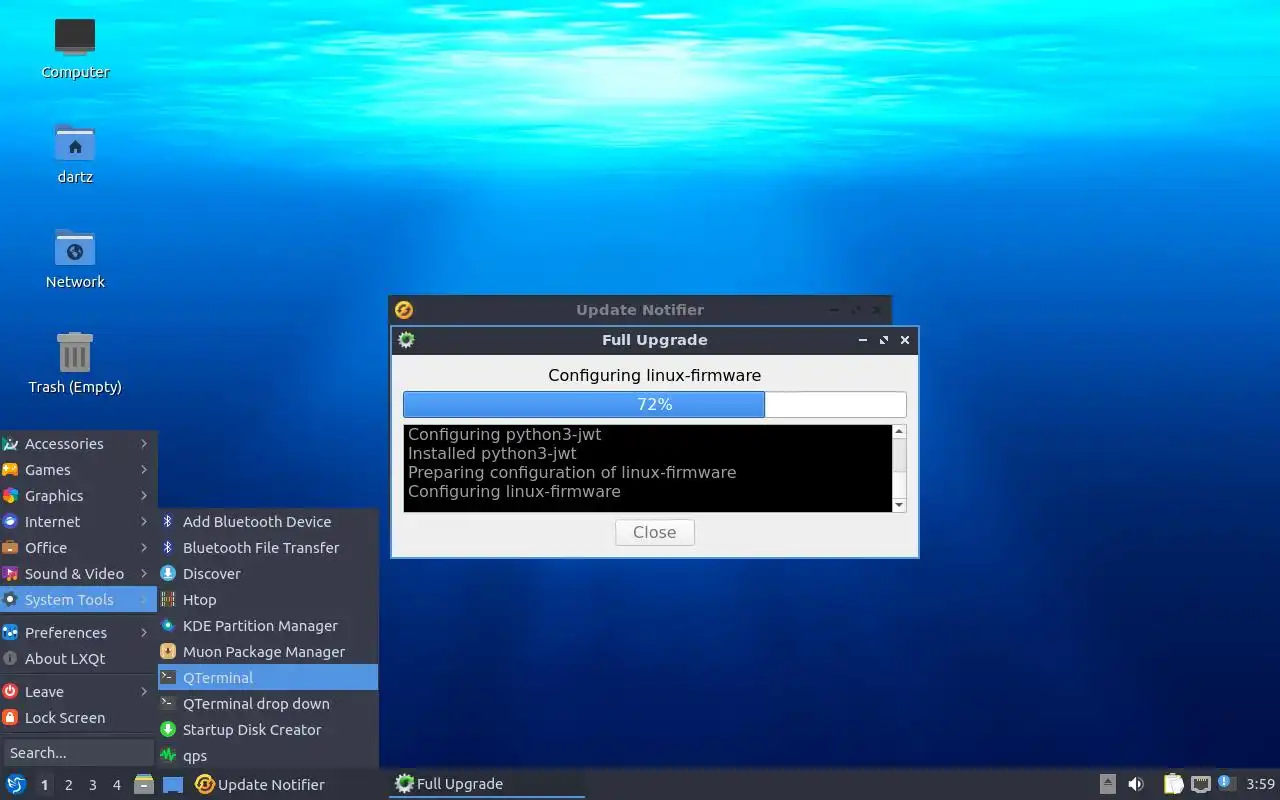Click the Close button in Full Upgrade
The width and height of the screenshot is (1280, 800).
coord(654,532)
